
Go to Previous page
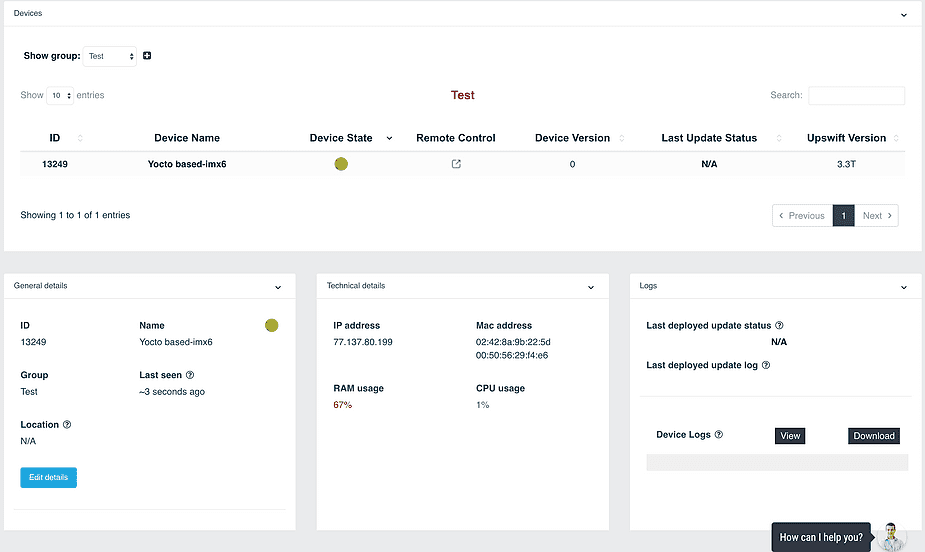point(802,215)
